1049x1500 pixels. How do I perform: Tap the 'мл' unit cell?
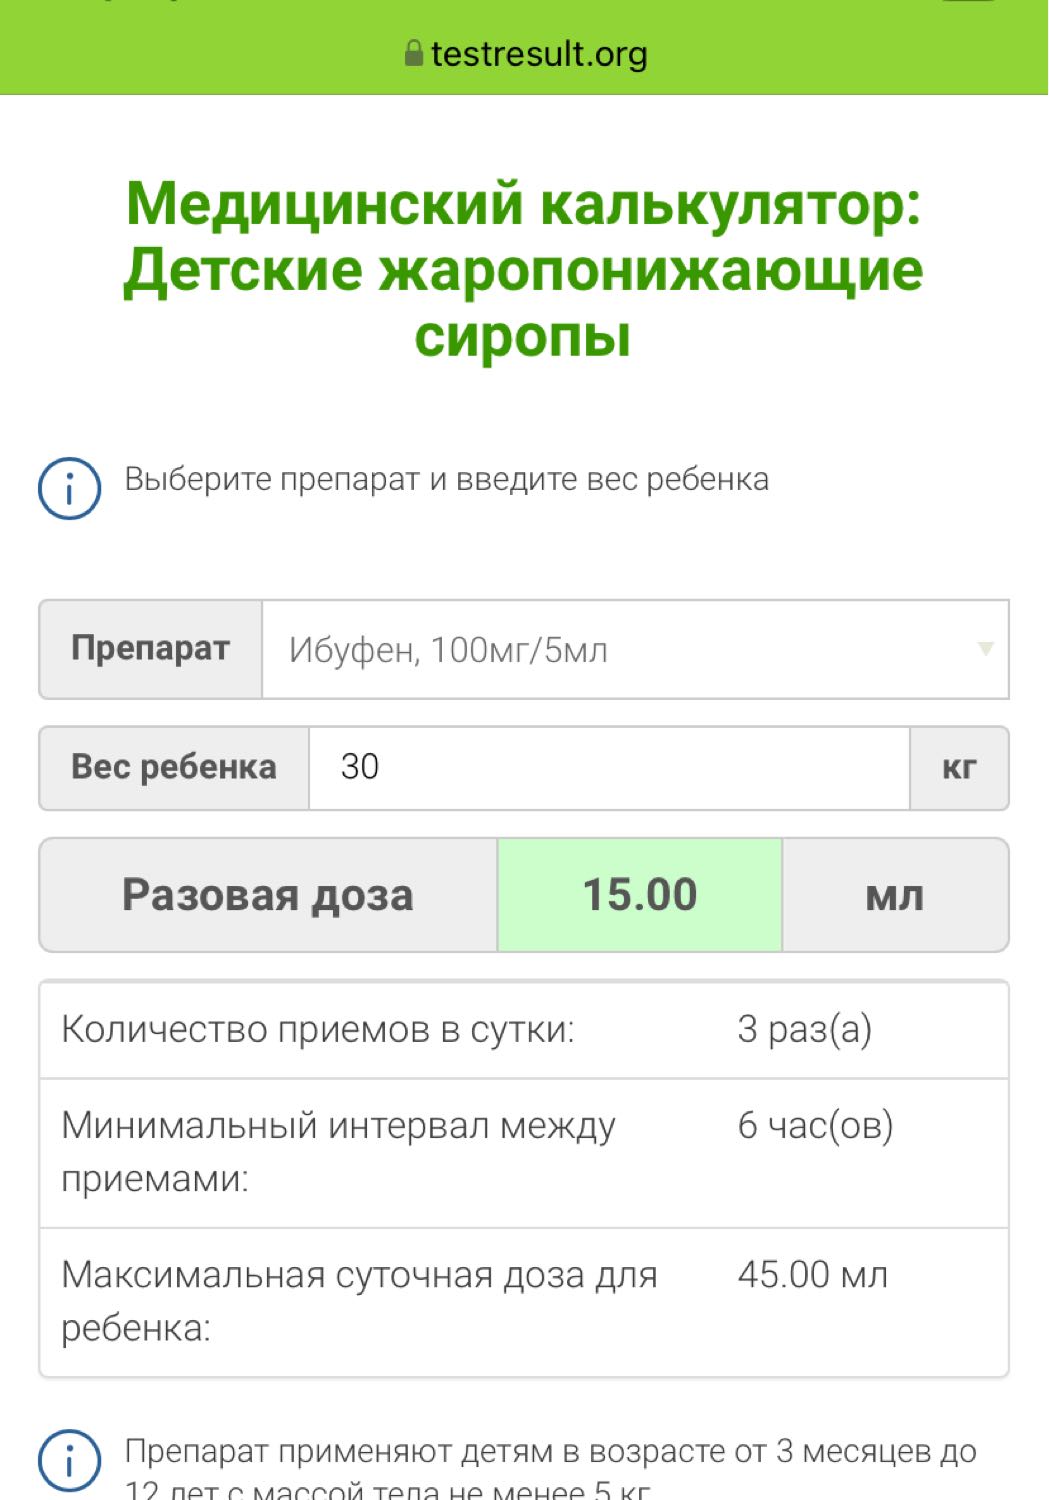(x=895, y=895)
